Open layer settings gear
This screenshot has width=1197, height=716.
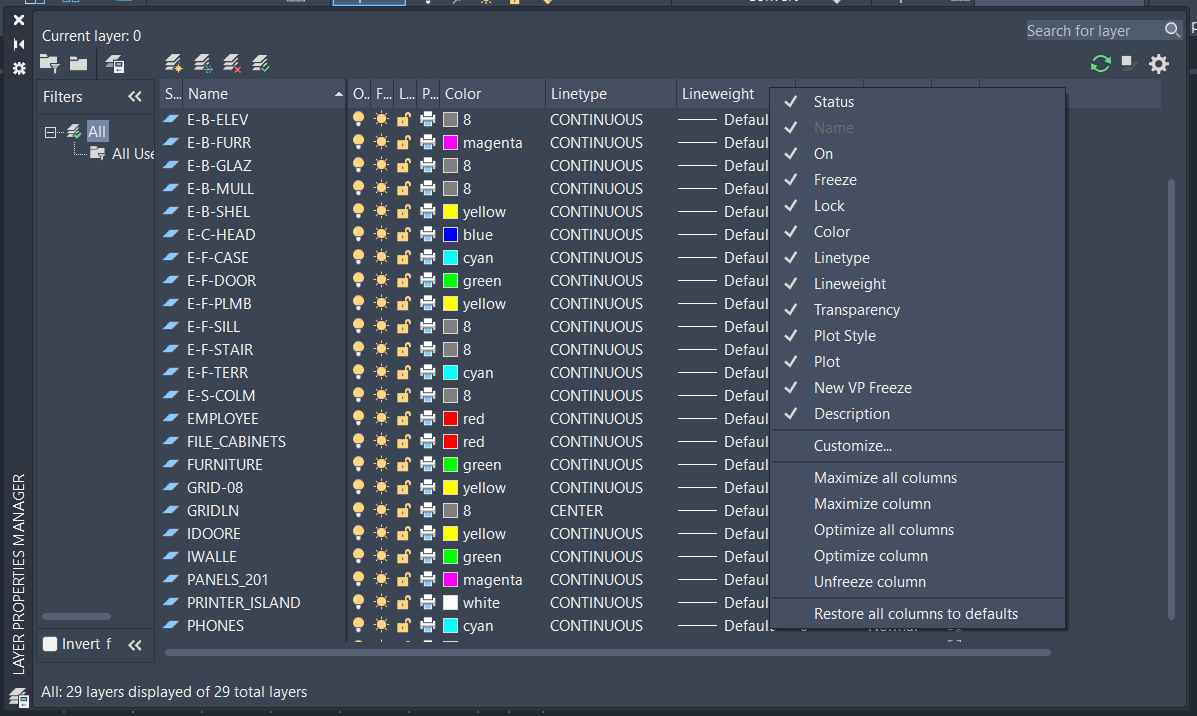(1159, 63)
